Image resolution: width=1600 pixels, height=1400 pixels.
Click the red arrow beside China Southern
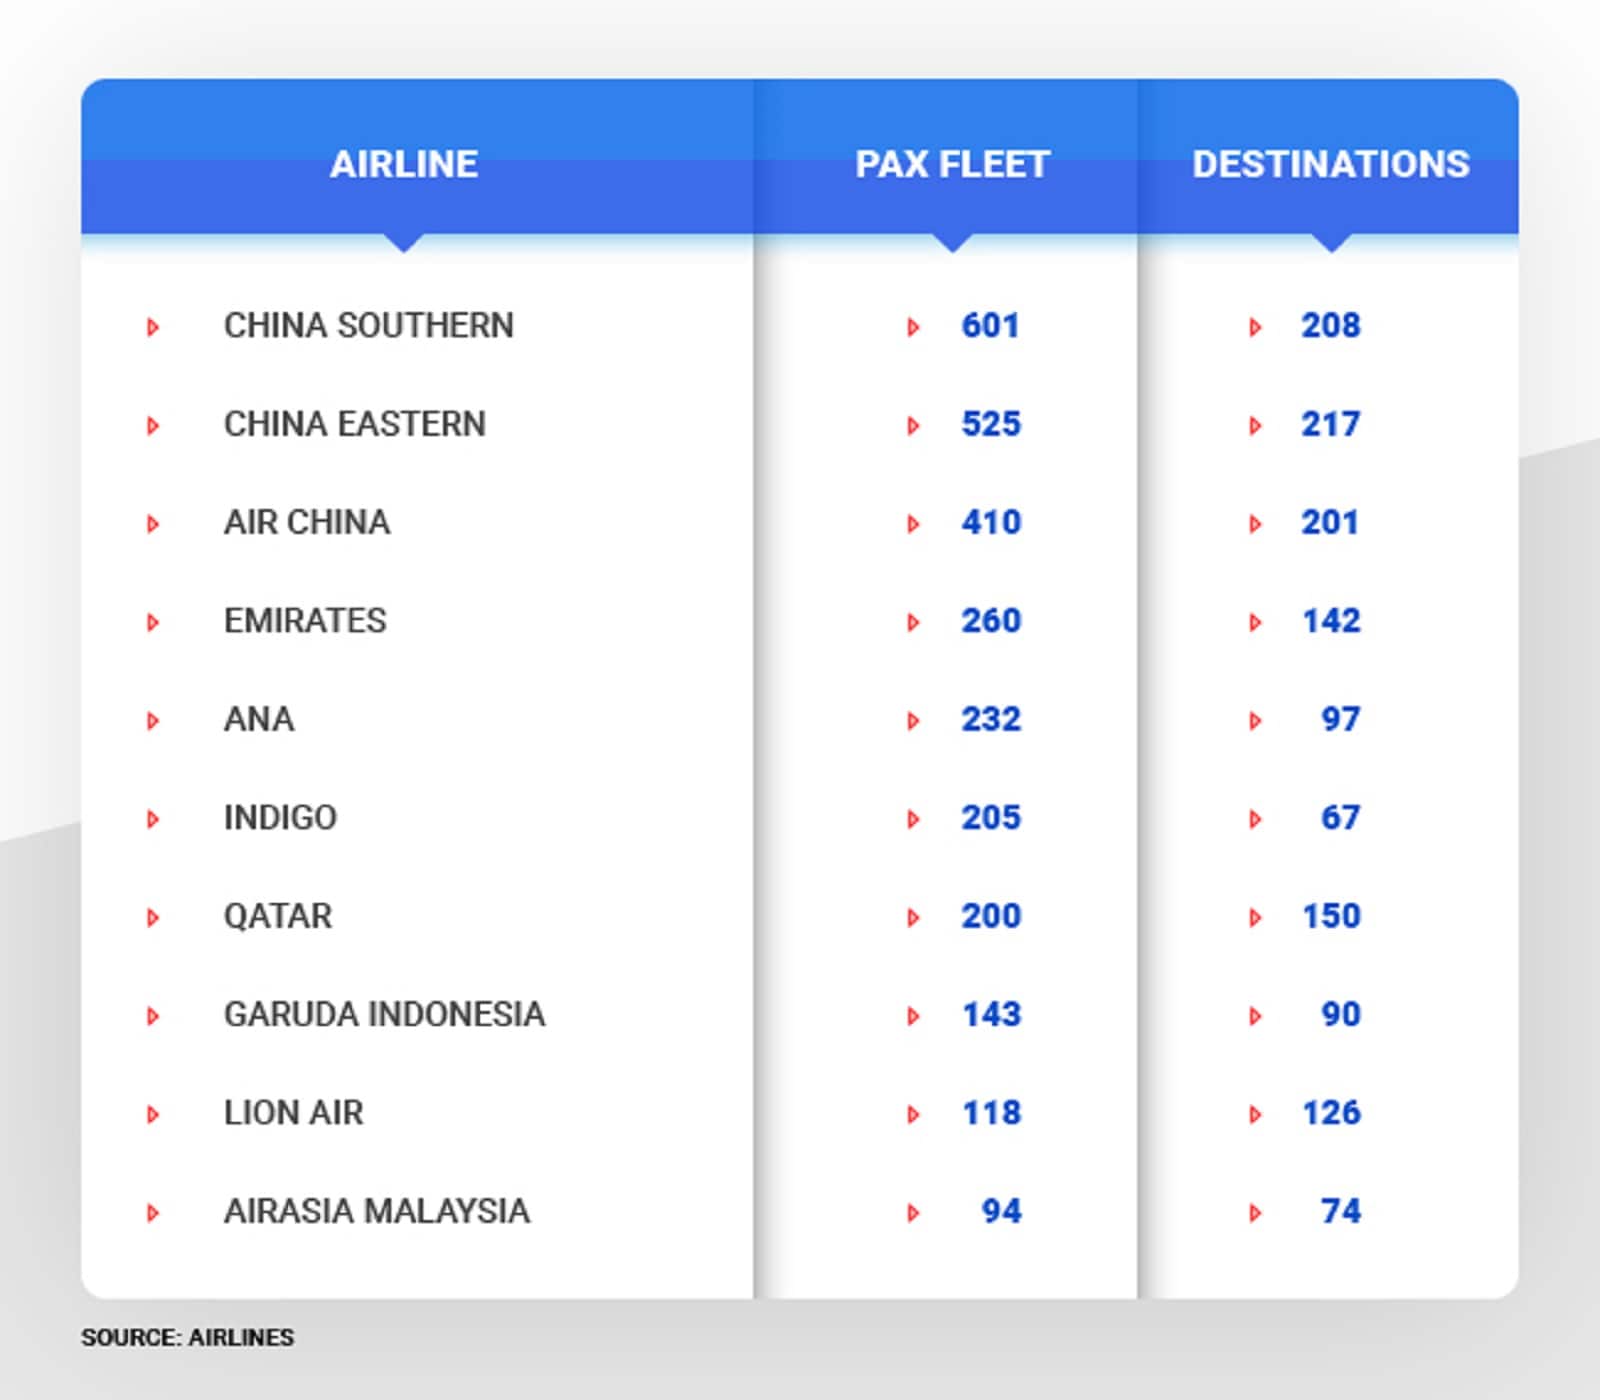(153, 327)
